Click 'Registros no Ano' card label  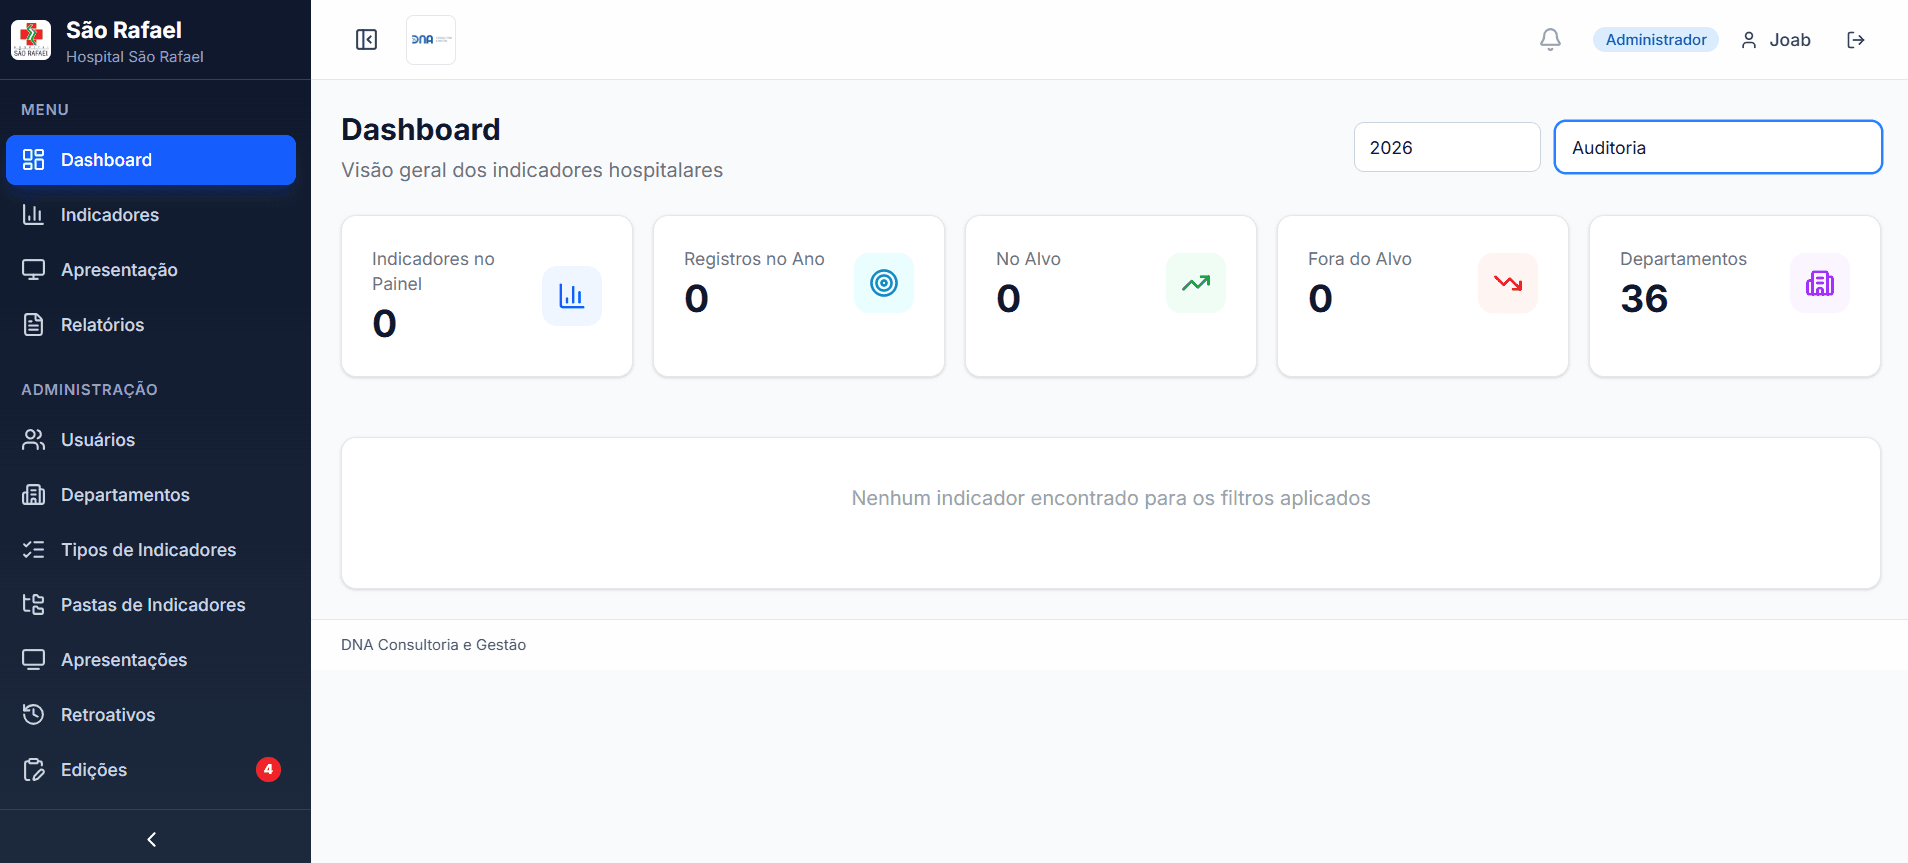[754, 259]
